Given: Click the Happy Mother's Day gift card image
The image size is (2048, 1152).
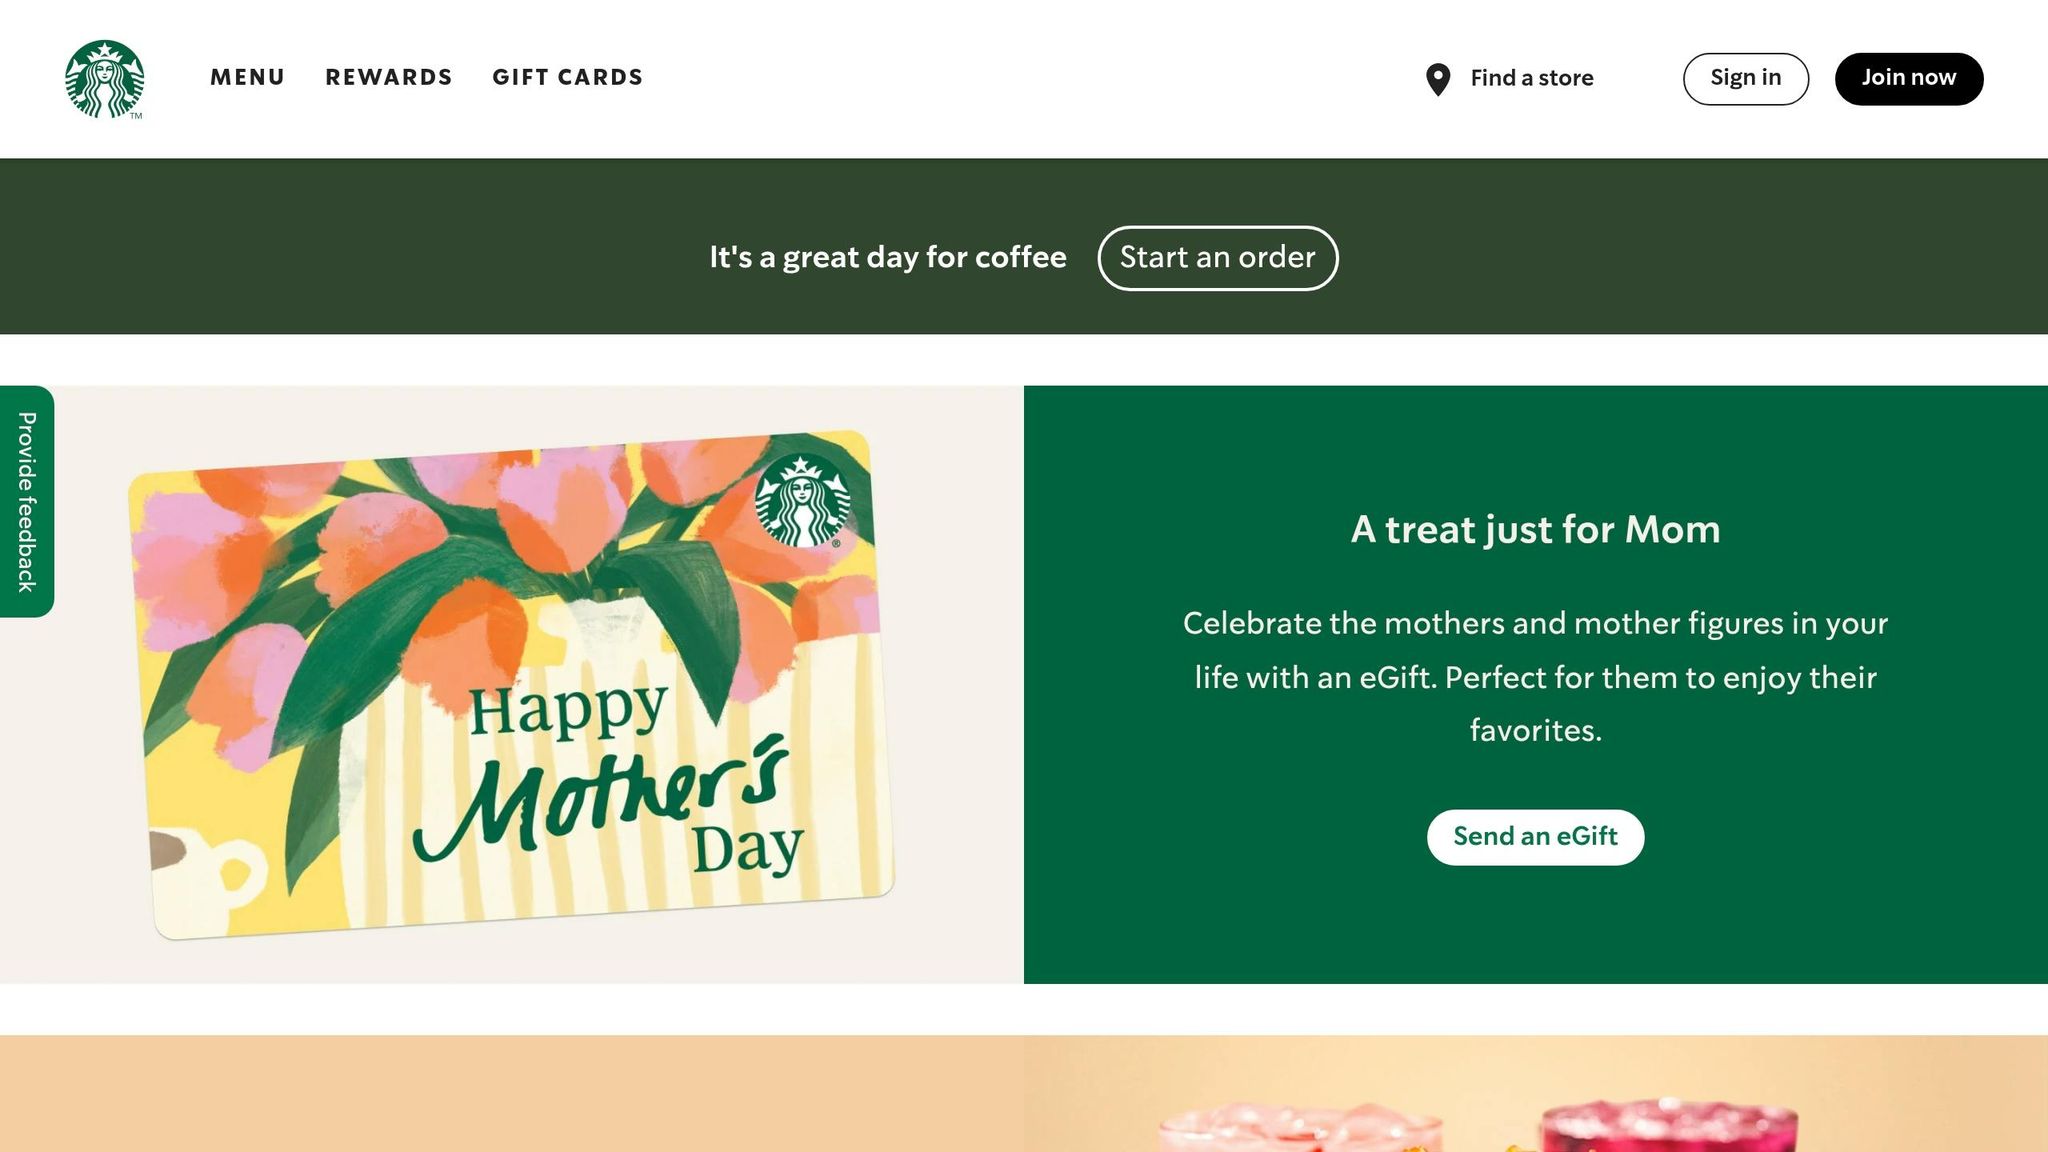Looking at the screenshot, I should pos(511,685).
